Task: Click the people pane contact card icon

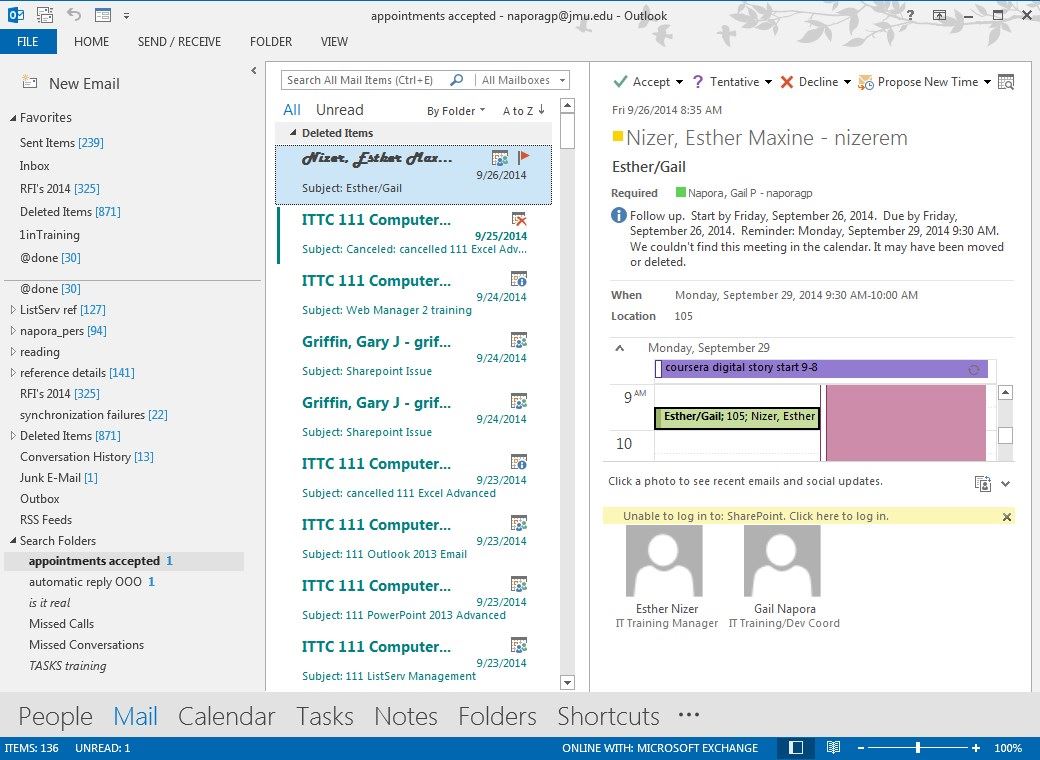Action: (x=982, y=483)
